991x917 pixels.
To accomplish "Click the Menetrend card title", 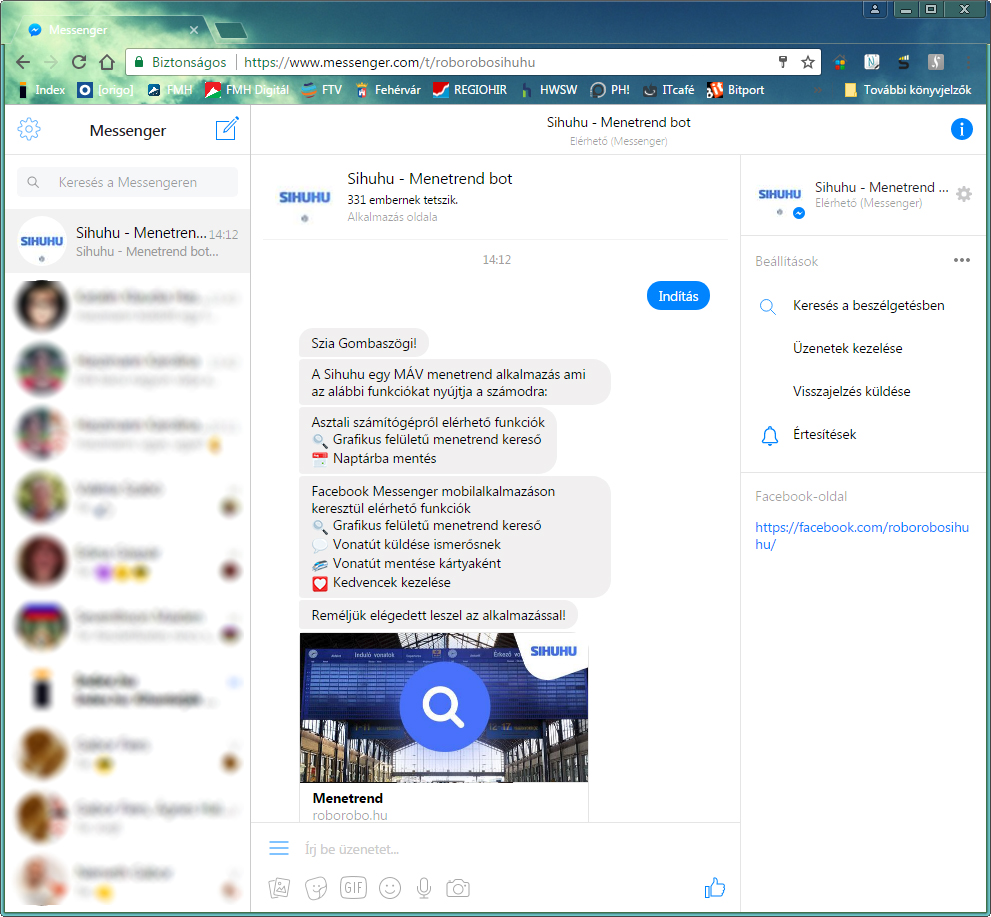I will click(x=348, y=798).
